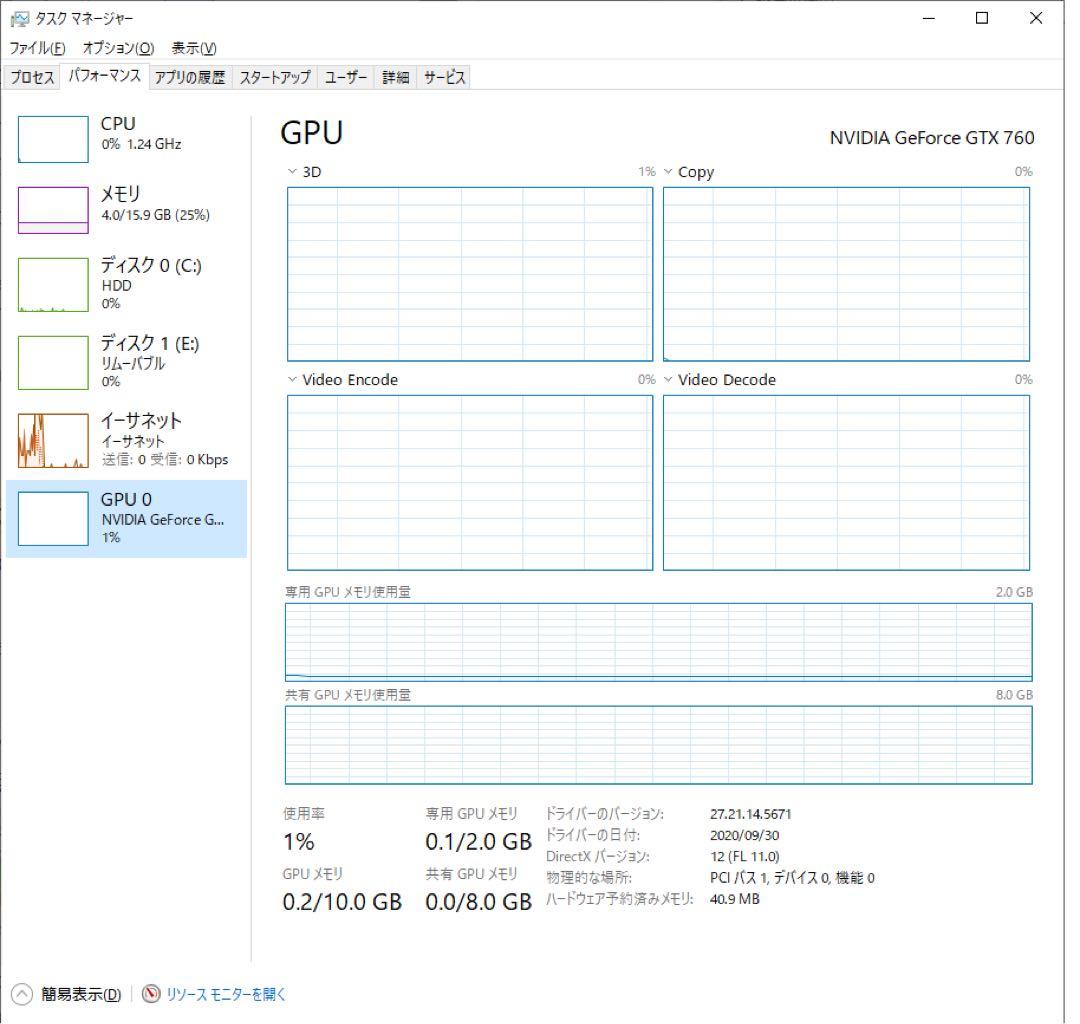Select ディスク 0 (C:) in the sidebar
Viewport: 1080px width, 1024px height.
[120, 283]
